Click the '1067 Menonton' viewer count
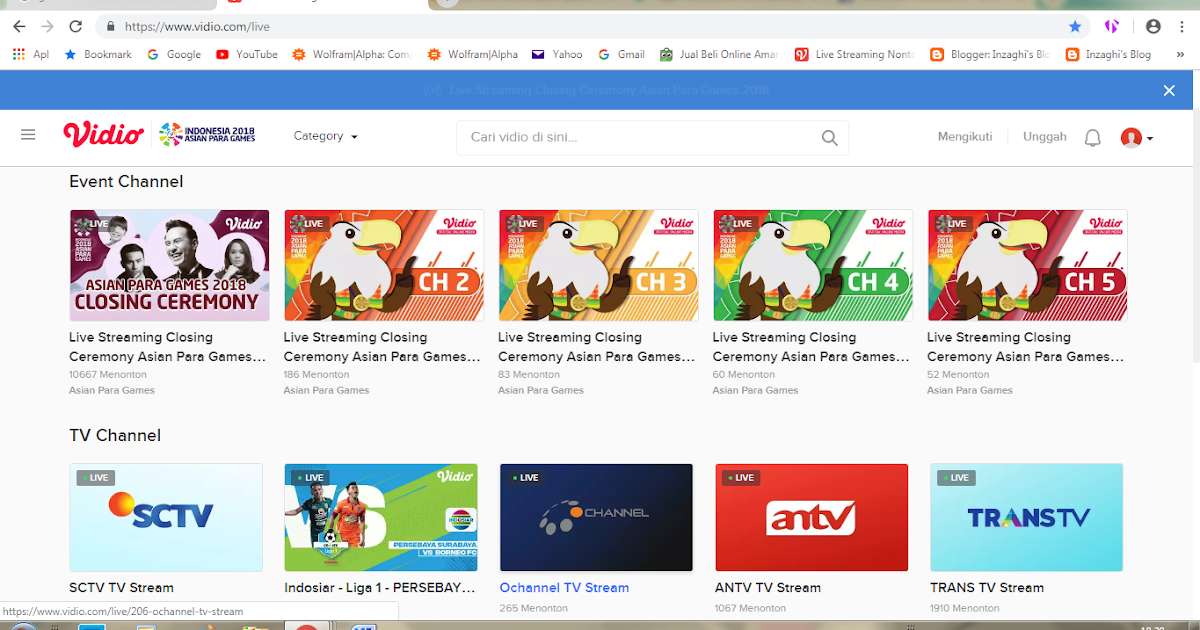This screenshot has width=1200, height=630. click(x=750, y=608)
